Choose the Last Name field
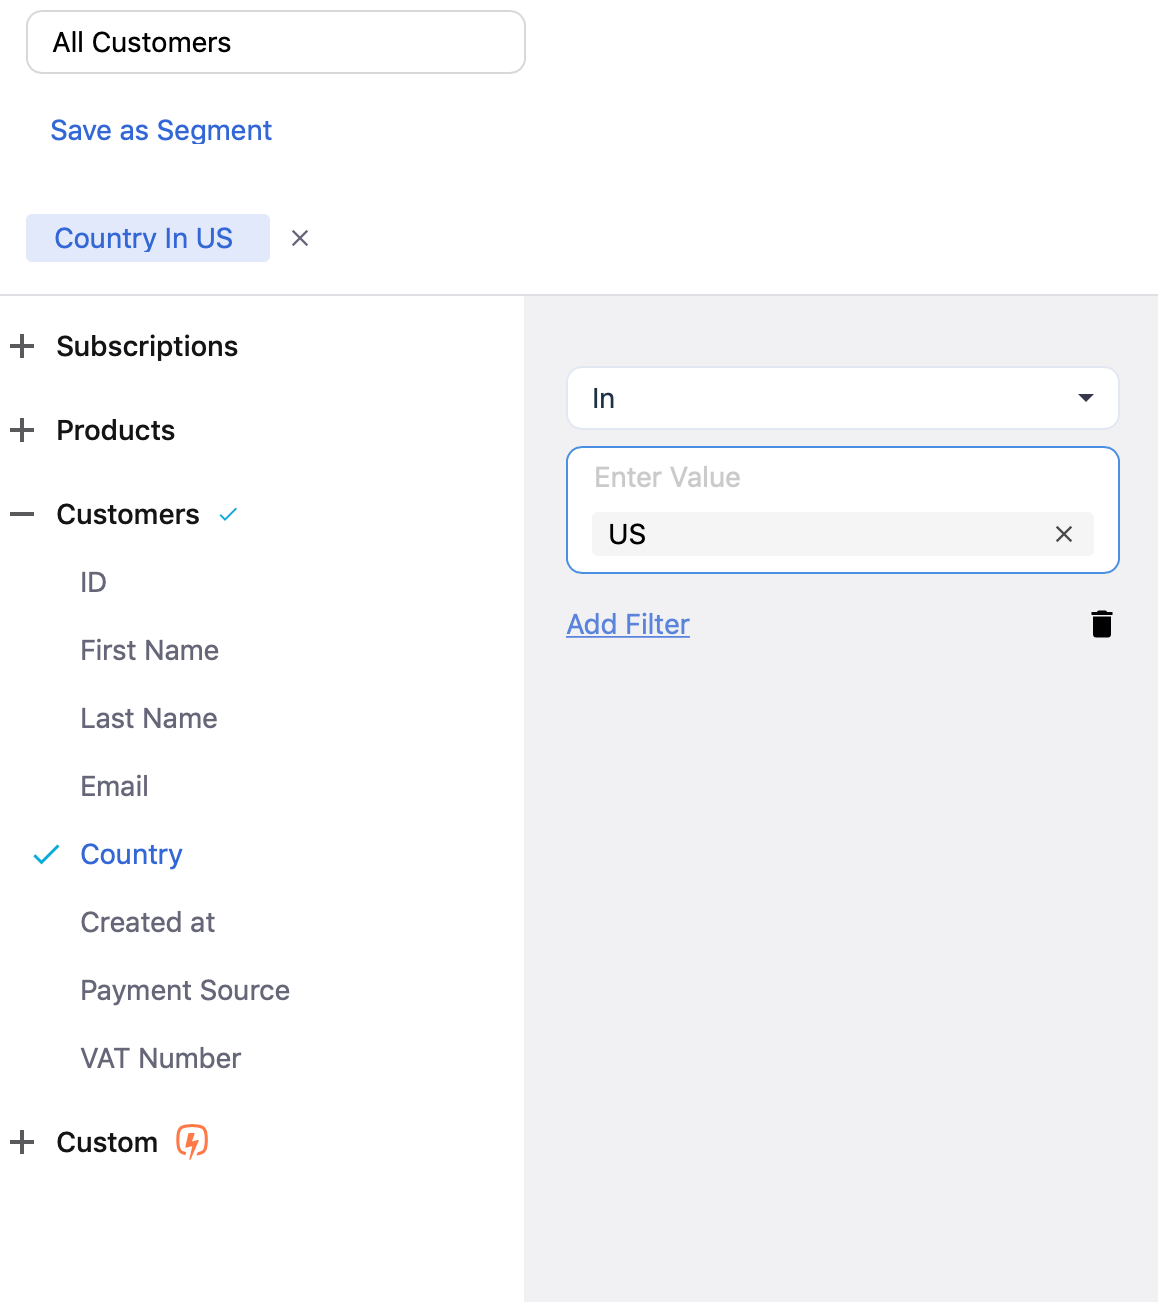The image size is (1158, 1302). [x=149, y=718]
